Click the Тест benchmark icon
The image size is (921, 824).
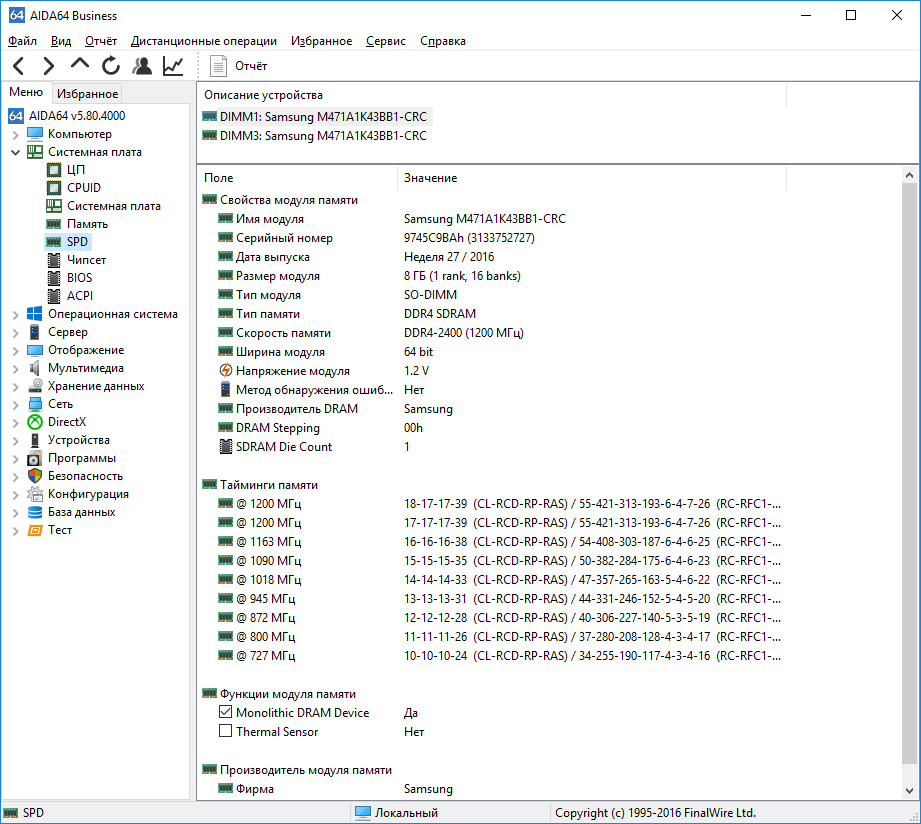click(35, 530)
